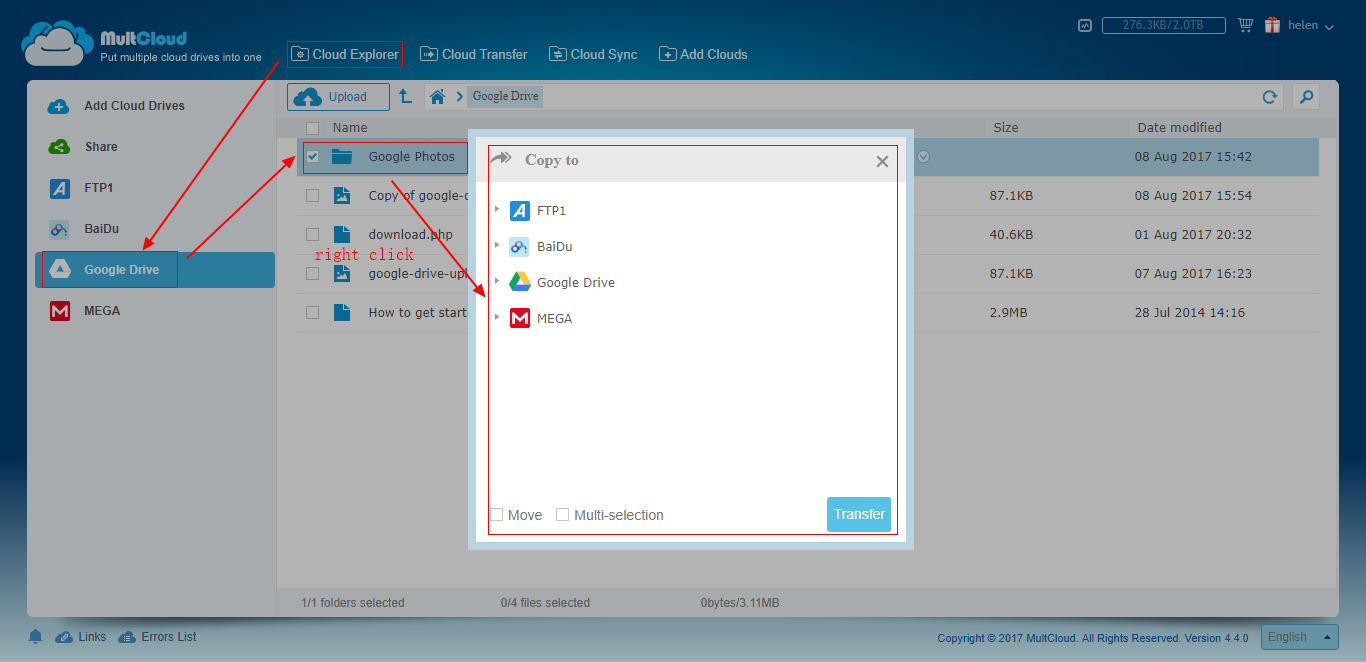The width and height of the screenshot is (1366, 662).
Task: Open the helen account dropdown
Action: click(1310, 26)
